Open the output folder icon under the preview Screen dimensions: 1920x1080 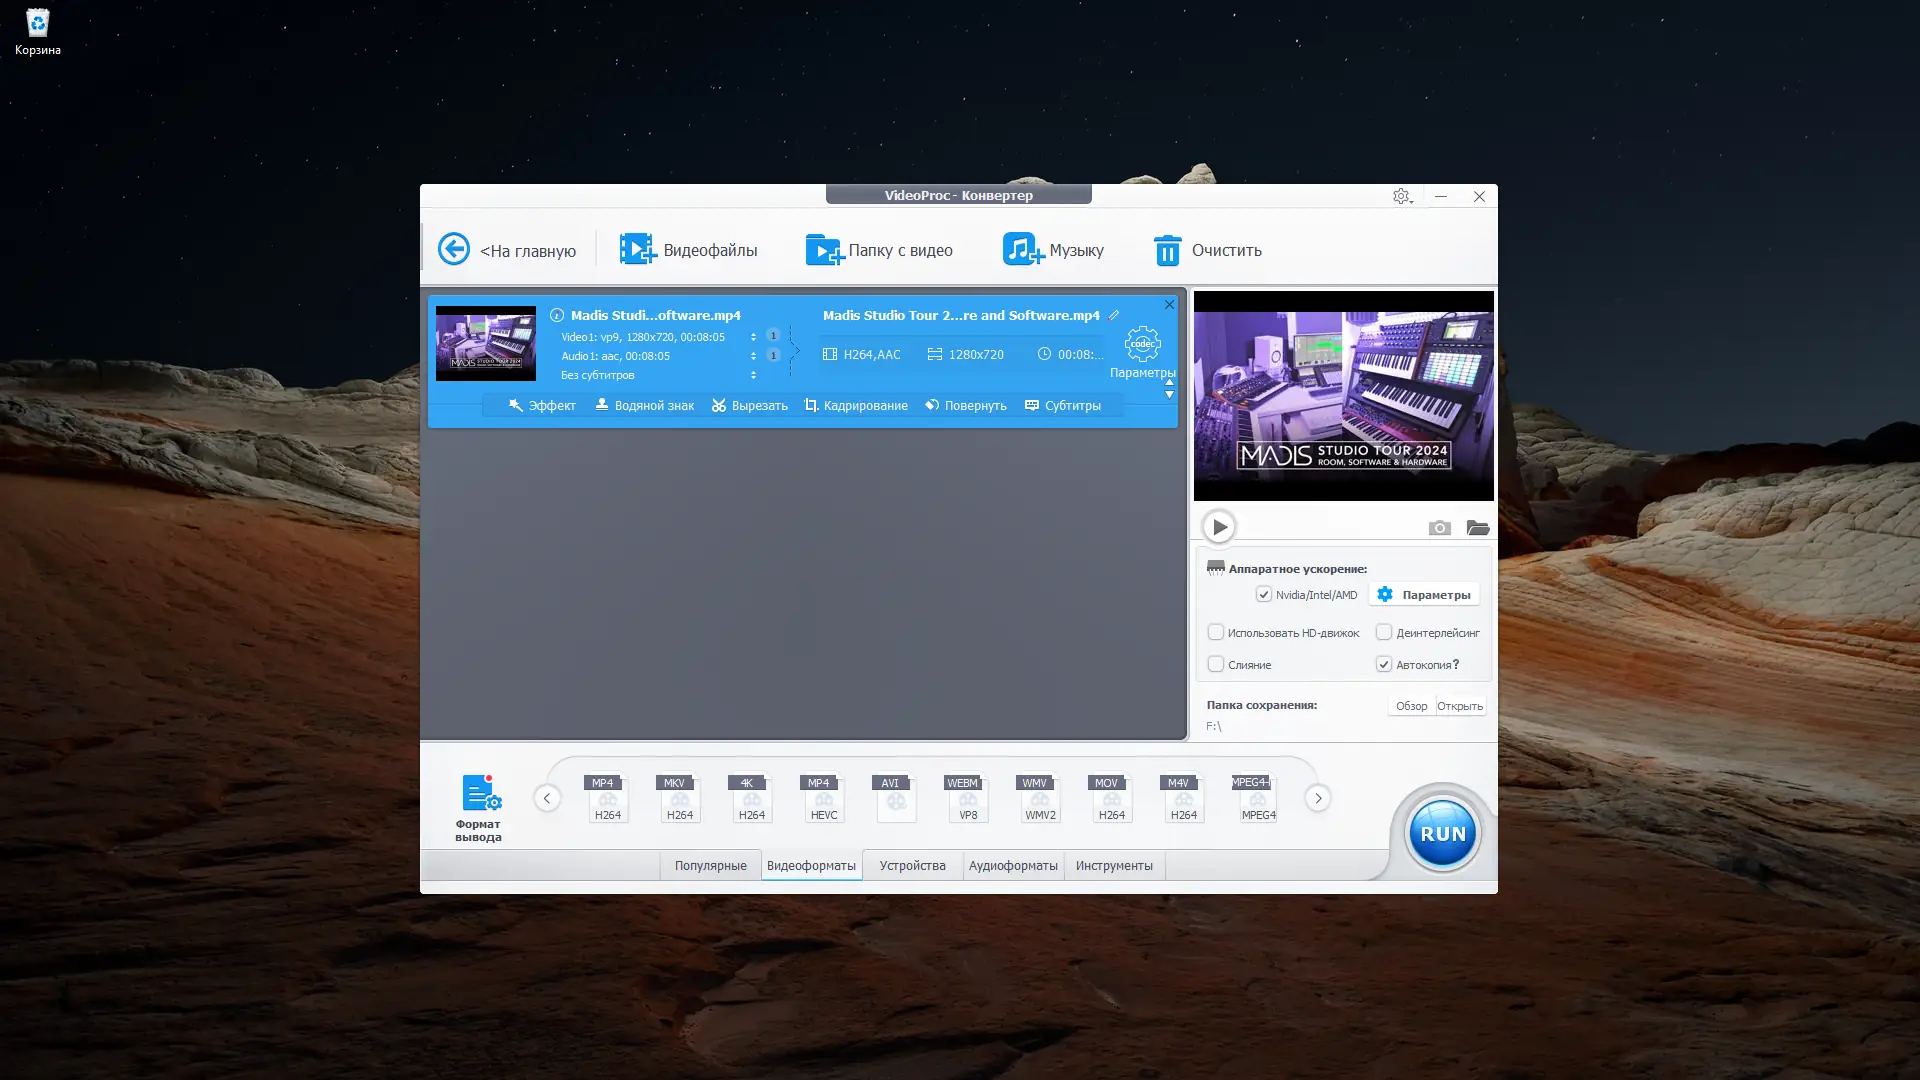[x=1478, y=528]
